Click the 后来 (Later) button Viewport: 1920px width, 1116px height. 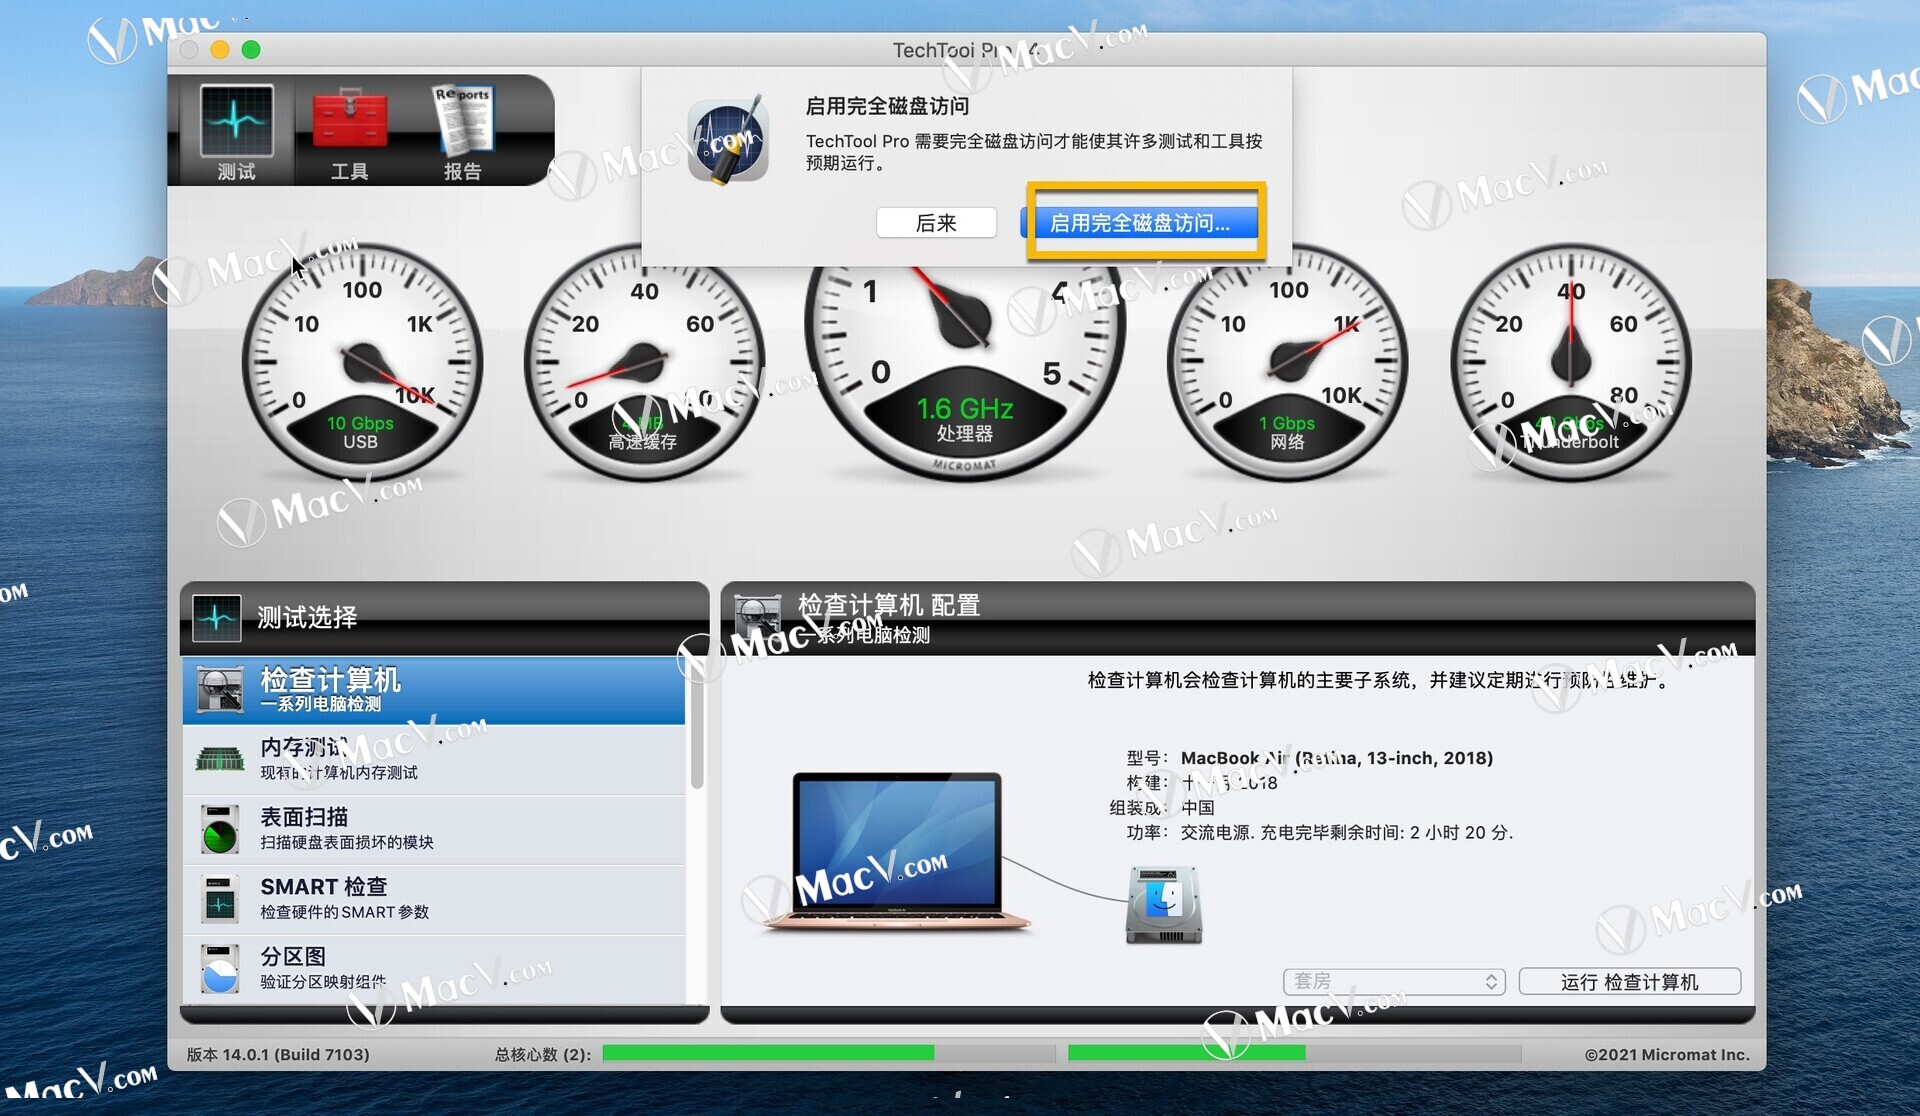[936, 223]
